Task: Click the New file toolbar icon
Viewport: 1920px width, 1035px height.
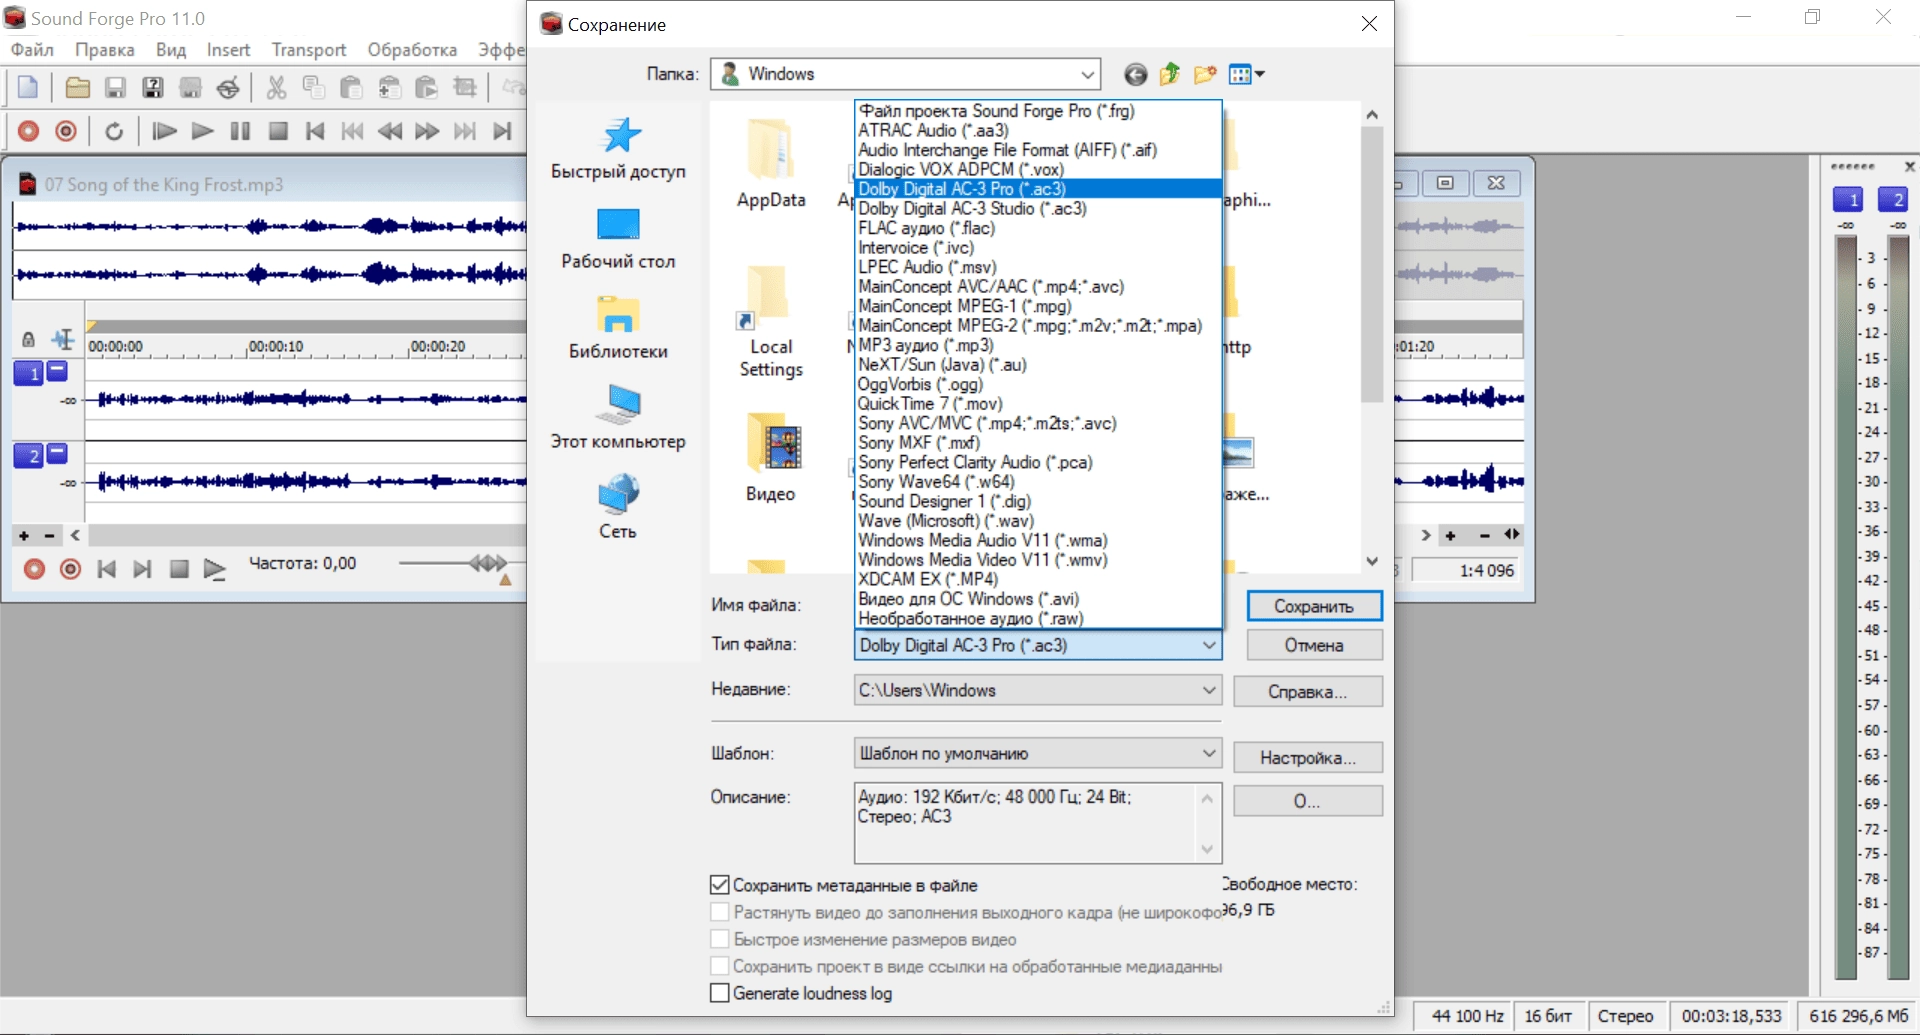Action: 28,88
